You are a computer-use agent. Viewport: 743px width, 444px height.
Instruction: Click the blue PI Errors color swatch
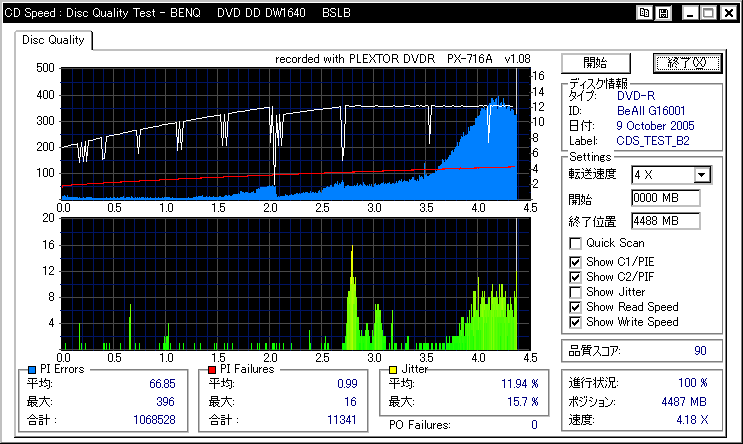point(32,370)
